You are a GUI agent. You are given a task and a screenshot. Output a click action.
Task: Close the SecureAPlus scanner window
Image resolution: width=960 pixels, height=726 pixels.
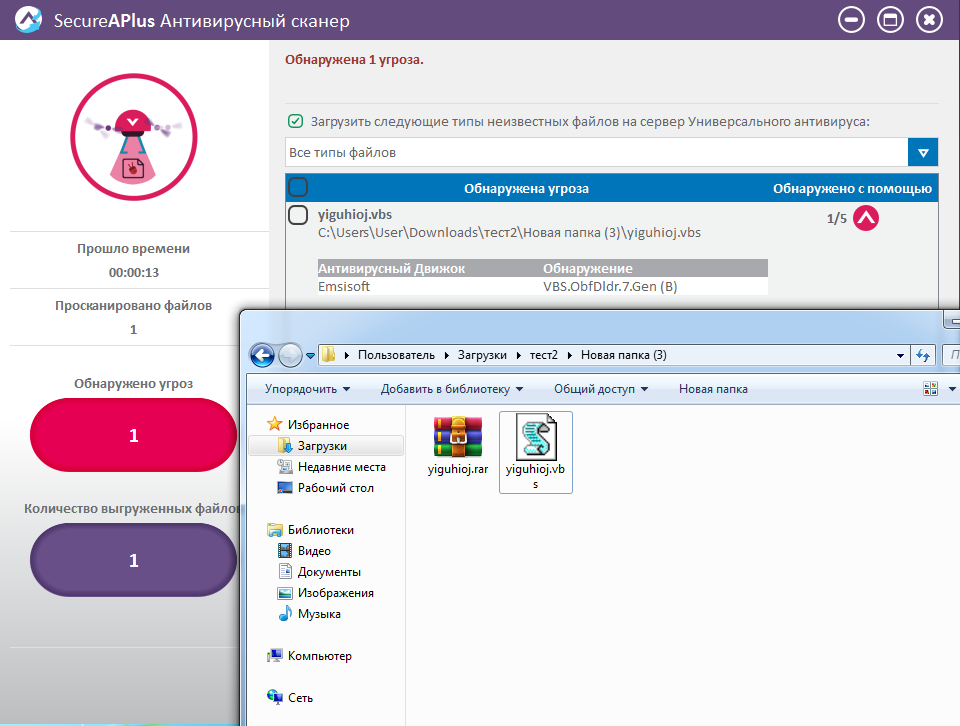(929, 20)
